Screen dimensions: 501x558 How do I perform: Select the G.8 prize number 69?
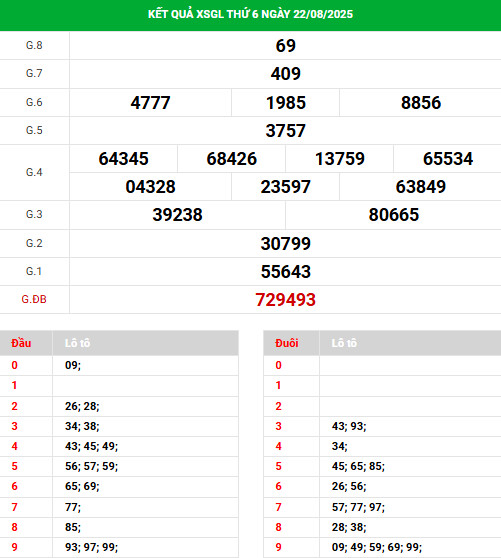285,46
